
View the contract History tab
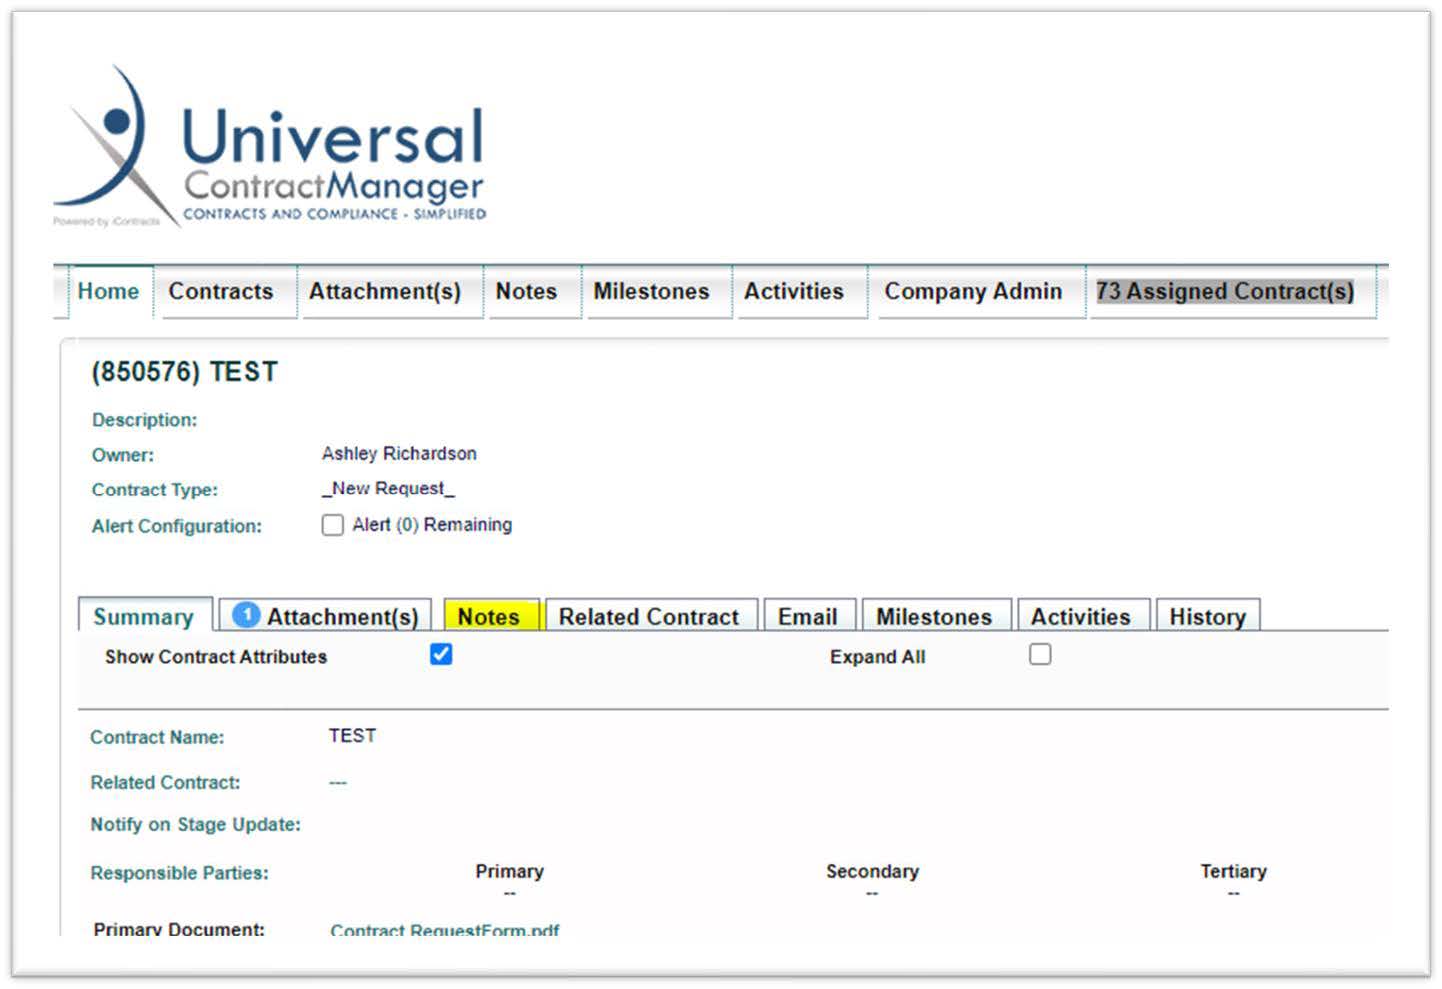(x=1207, y=616)
